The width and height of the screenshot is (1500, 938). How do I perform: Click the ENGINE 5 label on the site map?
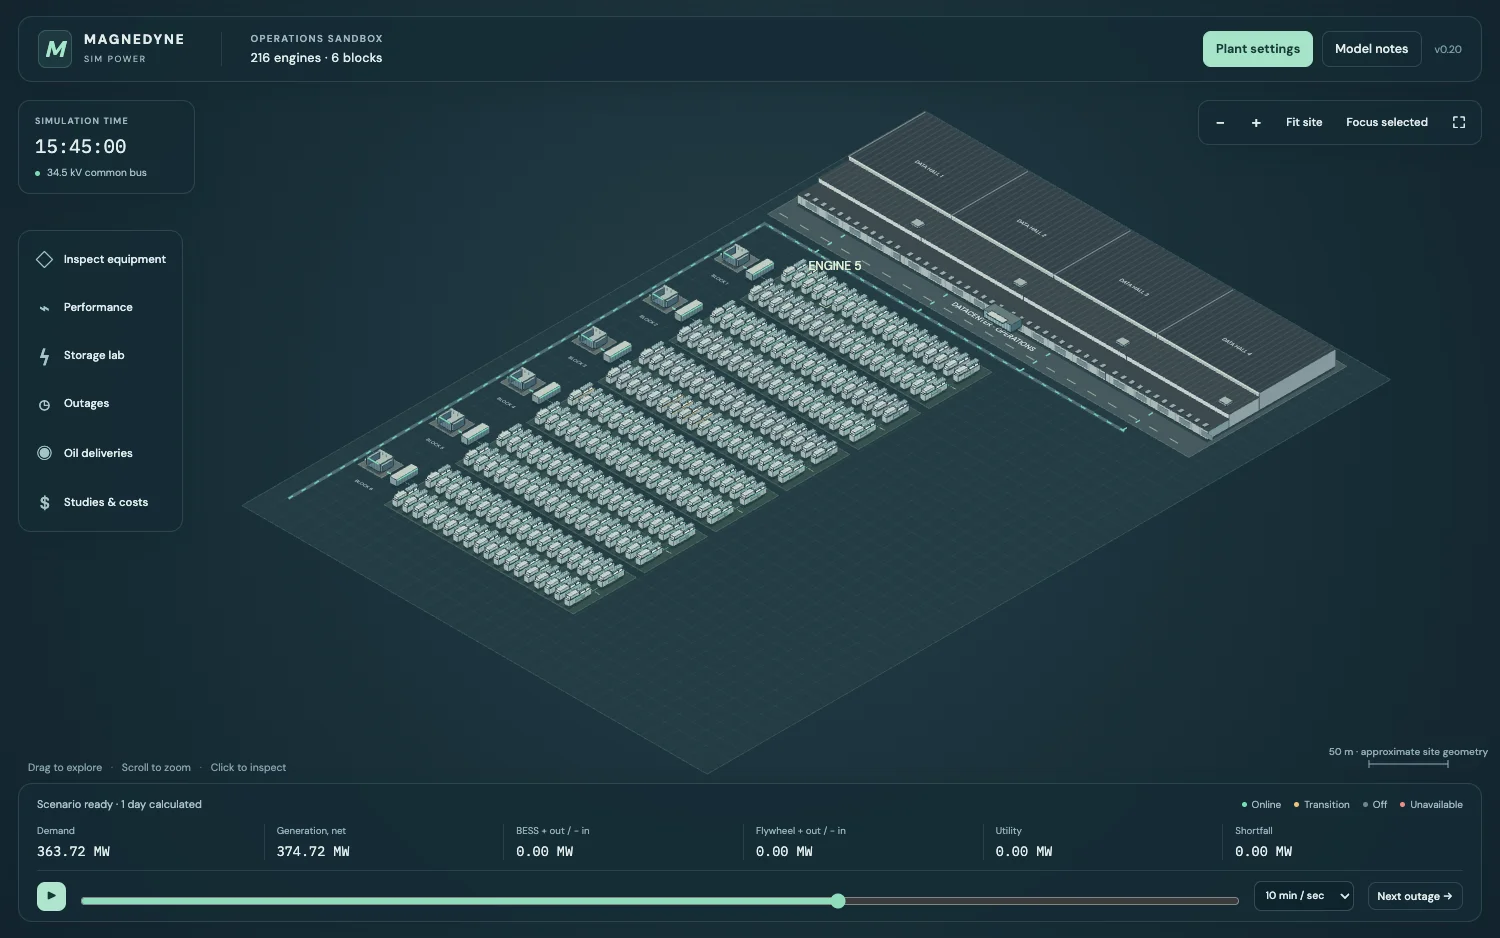tap(834, 266)
